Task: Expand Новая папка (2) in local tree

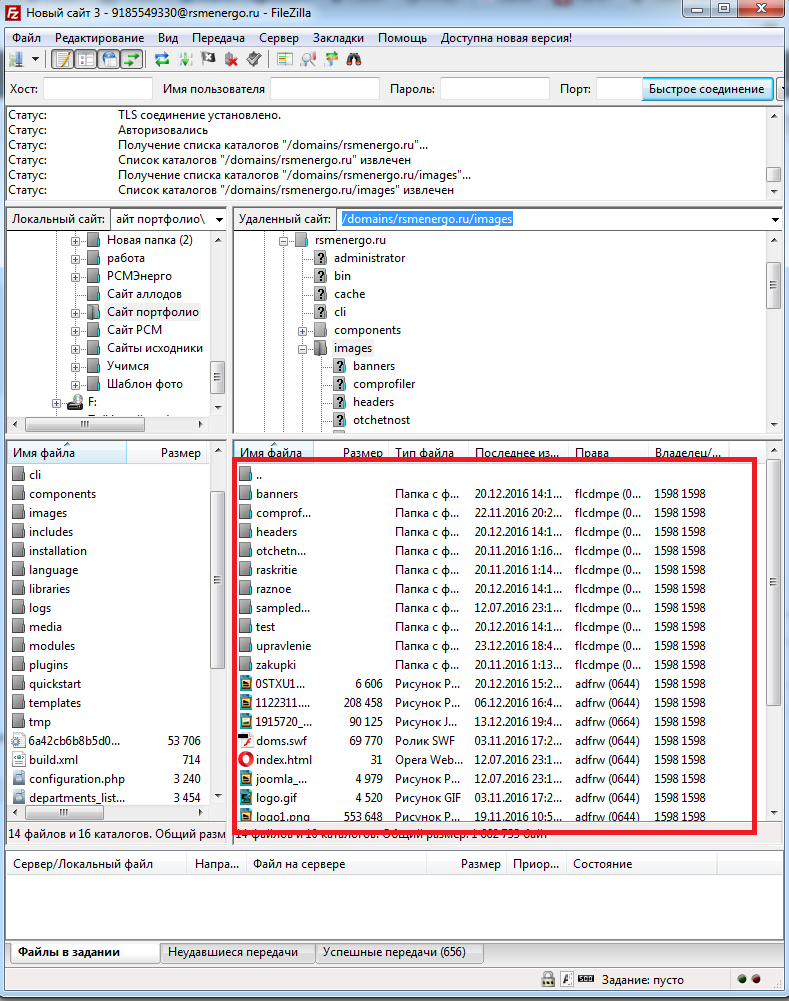Action: click(75, 241)
